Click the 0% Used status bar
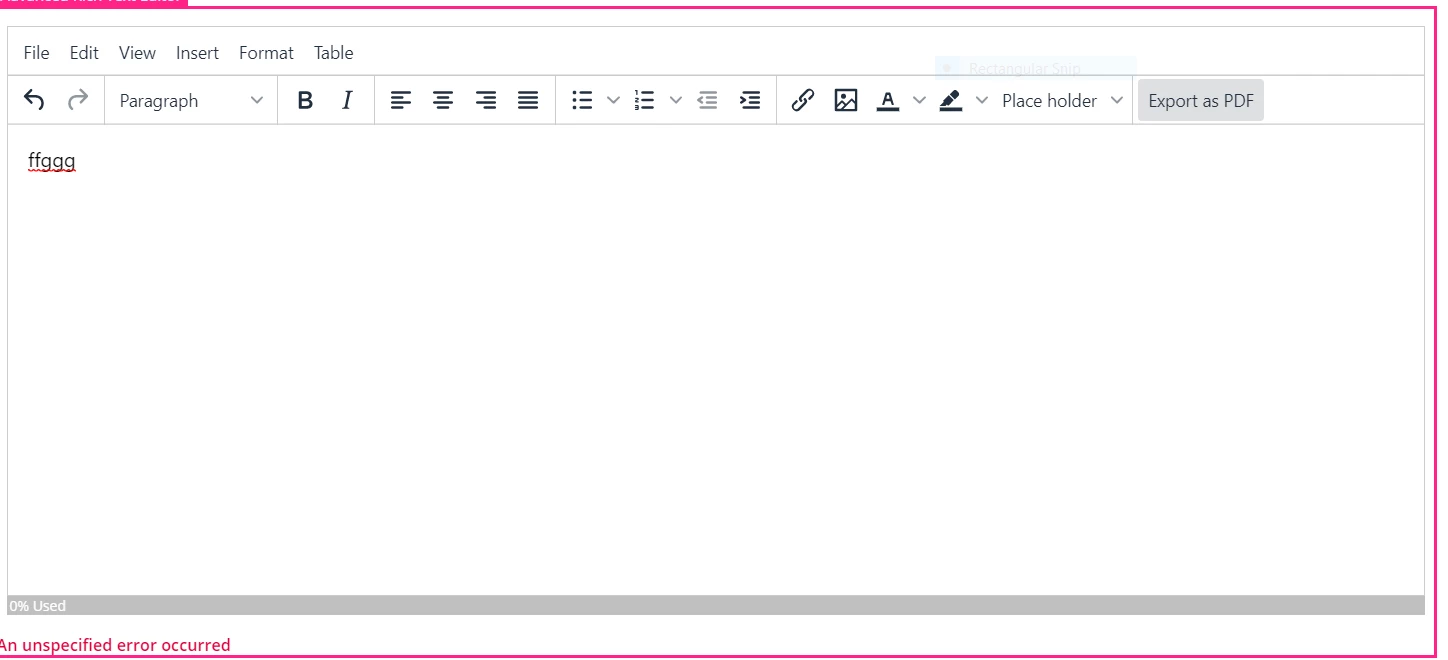This screenshot has width=1448, height=660. click(x=716, y=605)
